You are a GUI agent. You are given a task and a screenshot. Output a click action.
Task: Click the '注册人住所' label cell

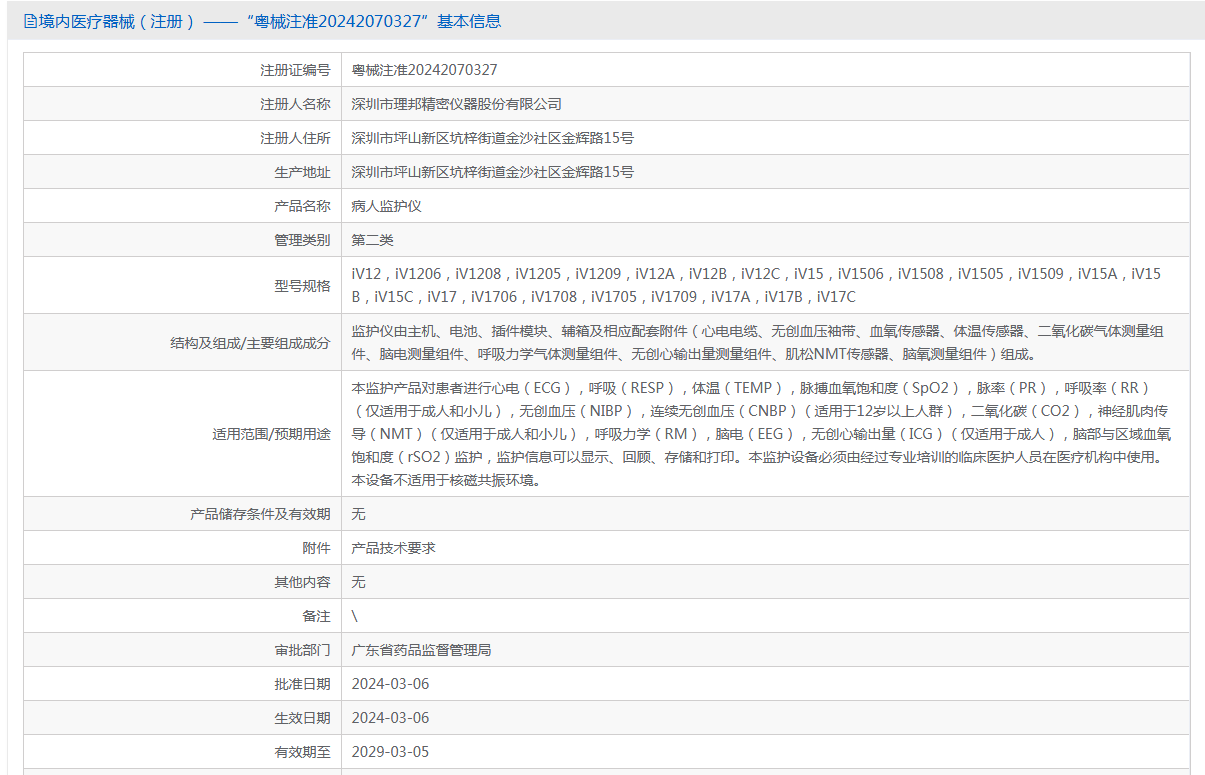pyautogui.click(x=183, y=138)
